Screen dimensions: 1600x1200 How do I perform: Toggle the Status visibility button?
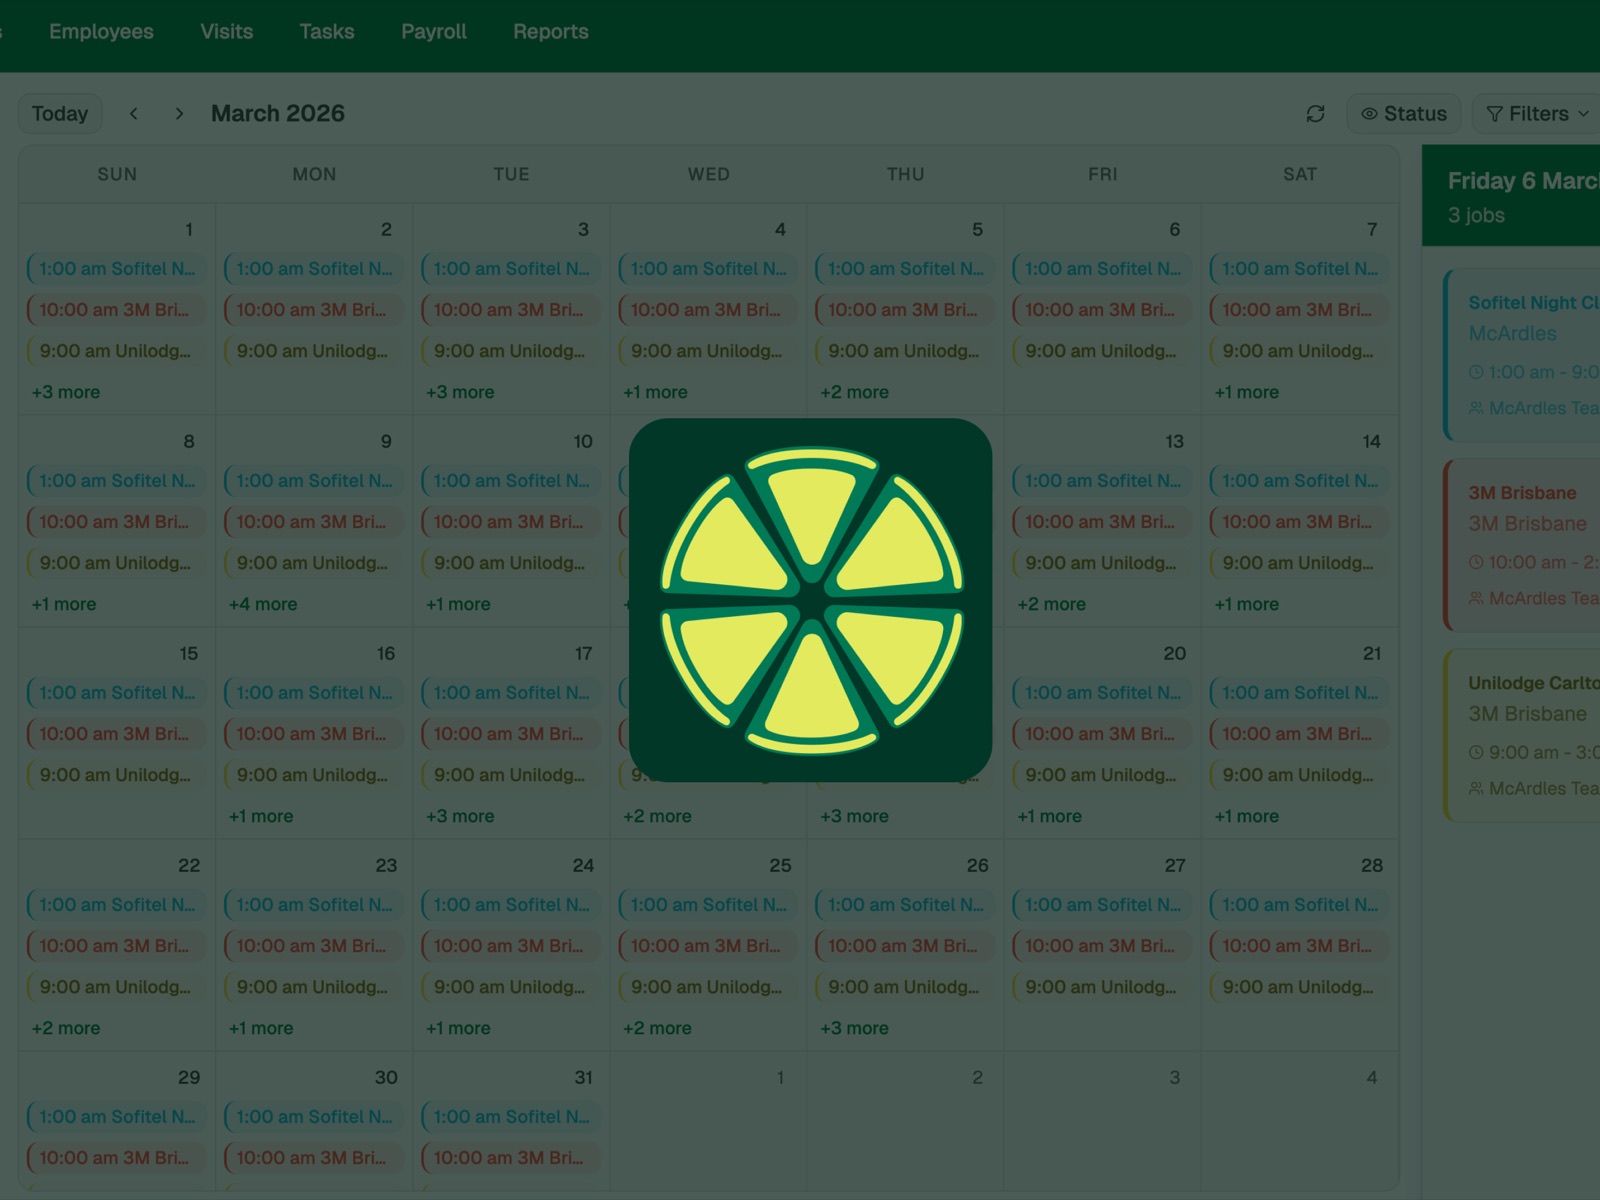point(1404,114)
